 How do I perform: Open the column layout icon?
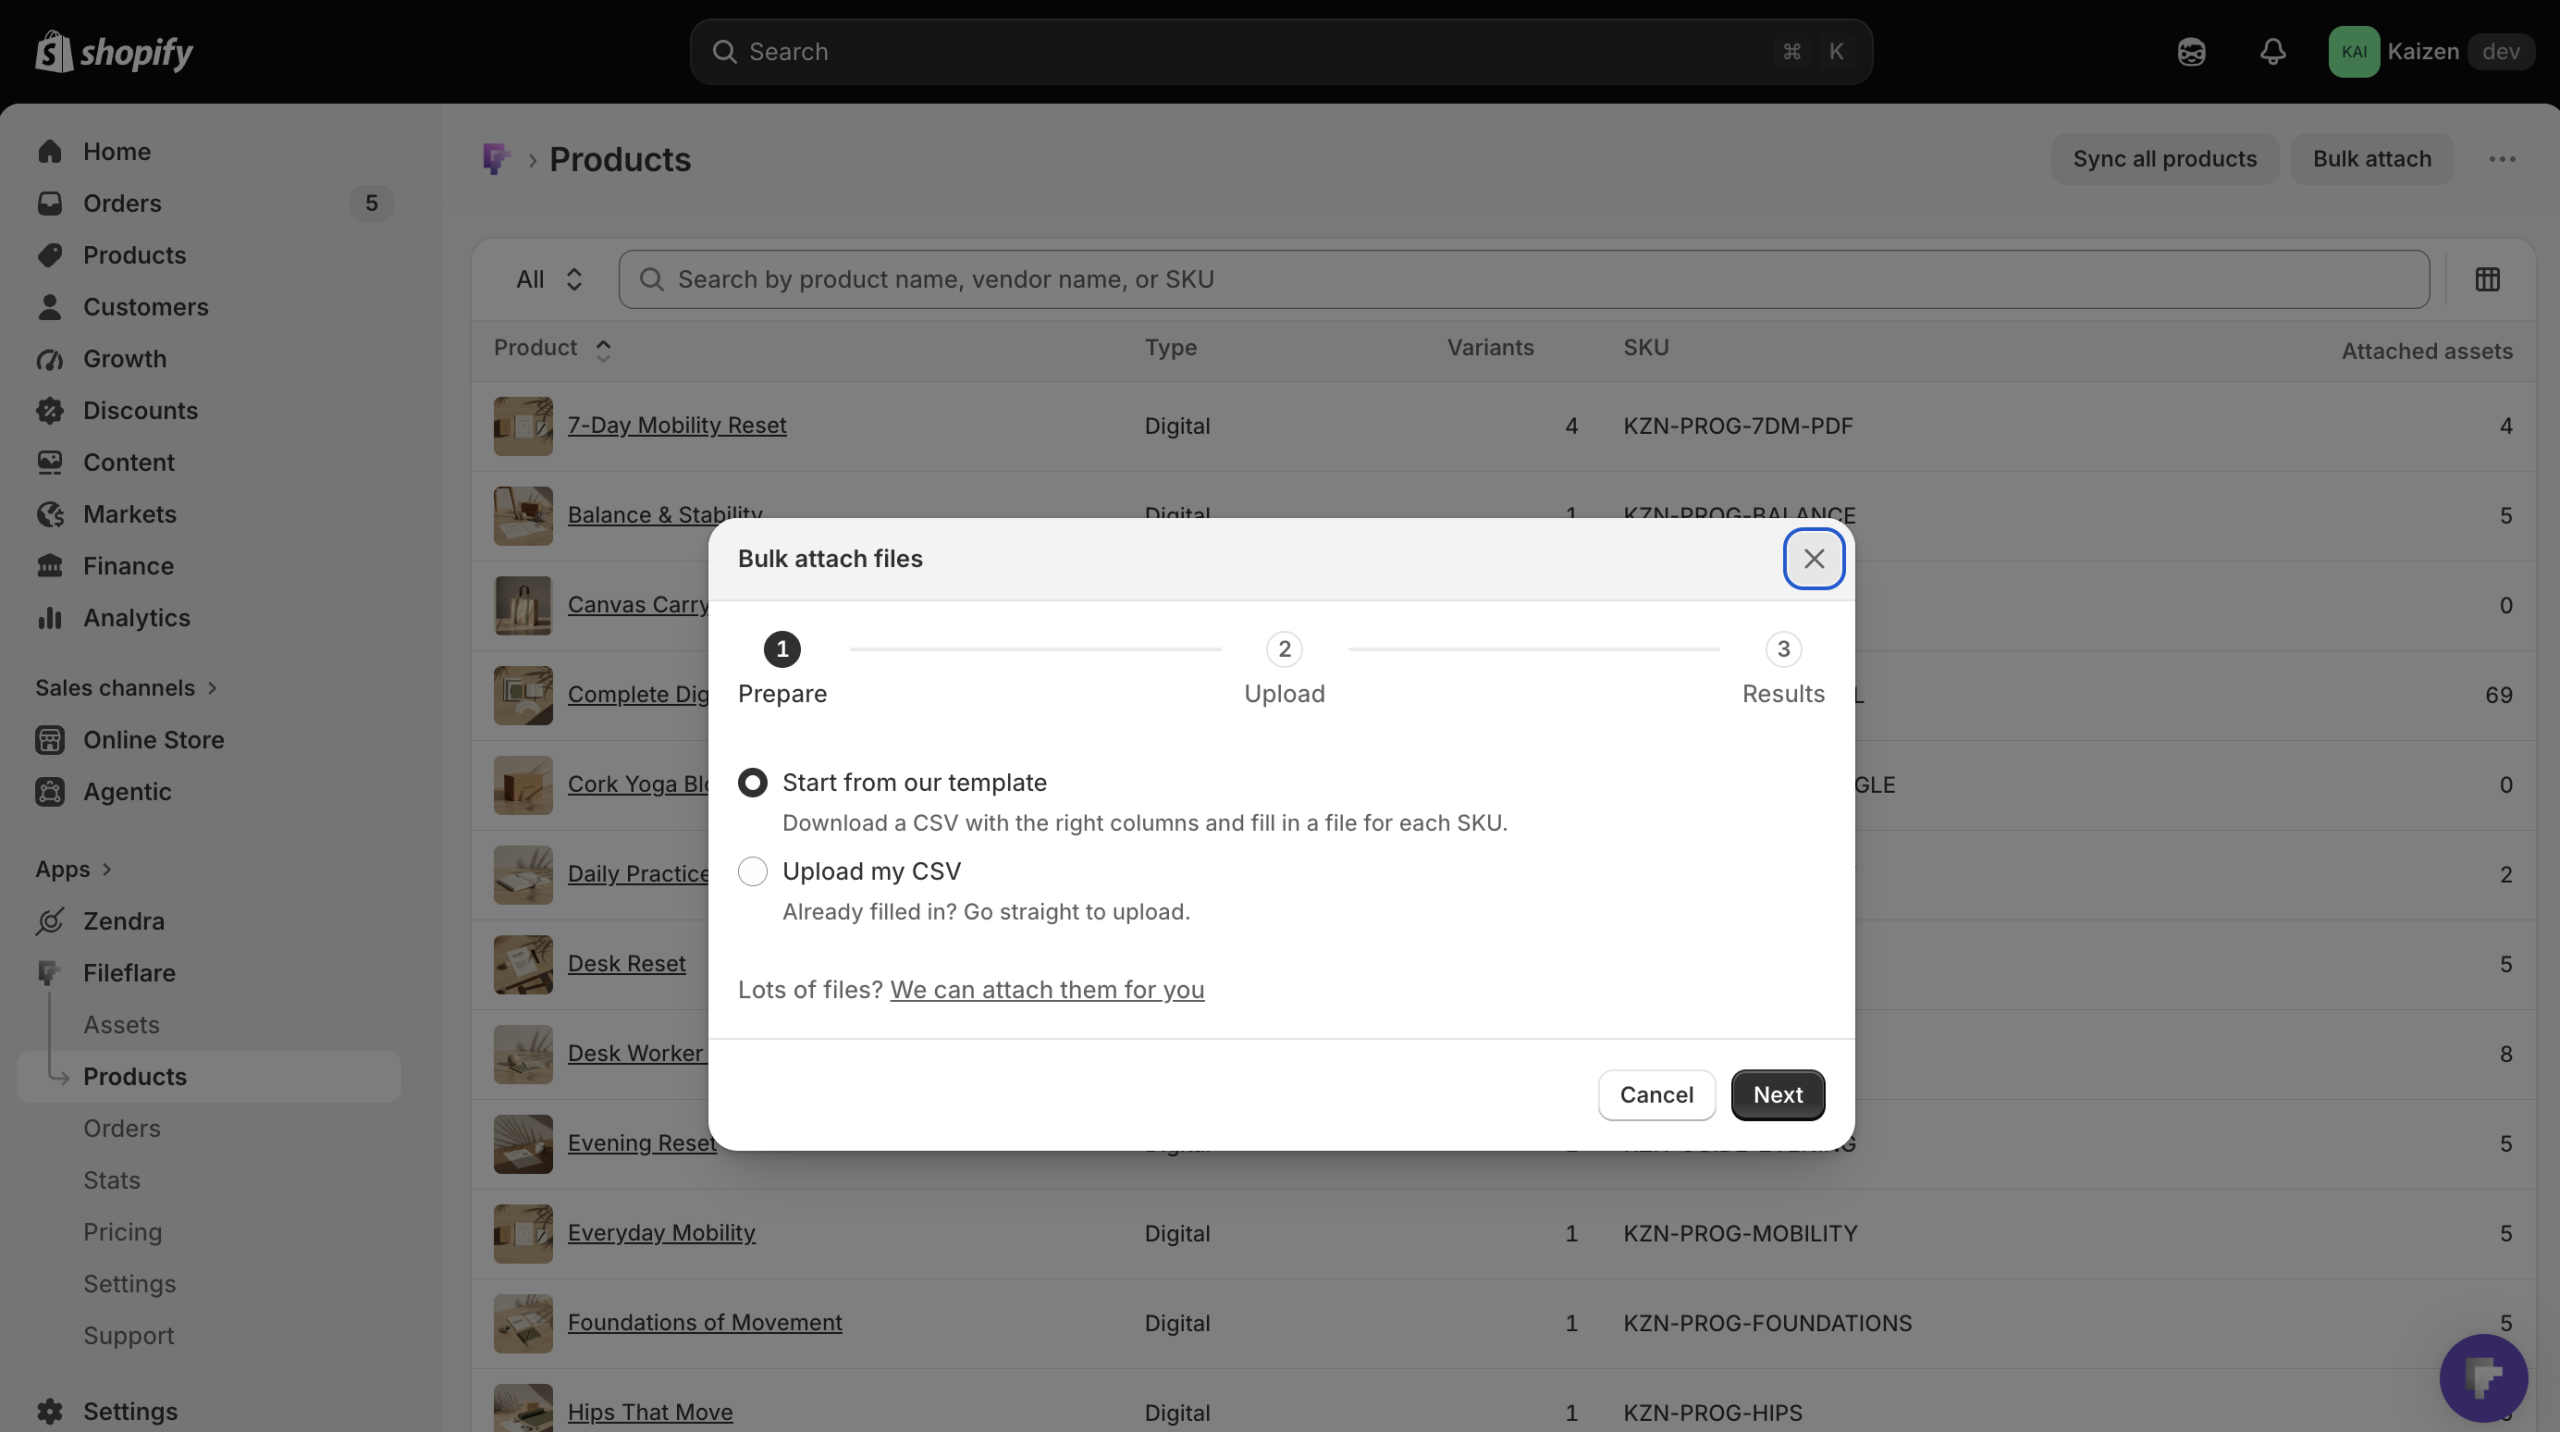2488,279
